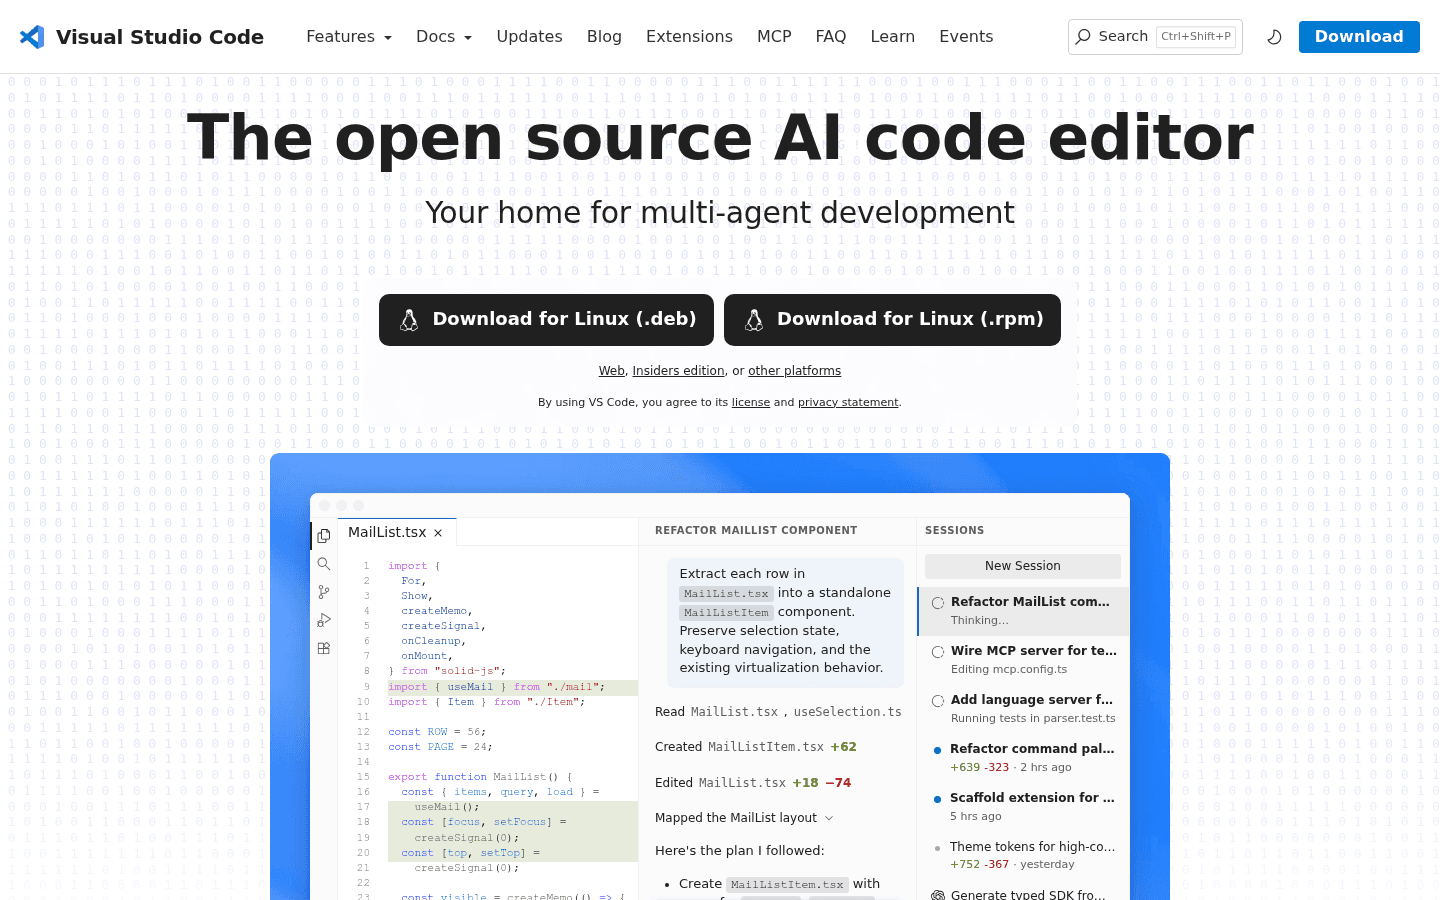1440x900 pixels.
Task: Open the license link
Action: tap(751, 402)
